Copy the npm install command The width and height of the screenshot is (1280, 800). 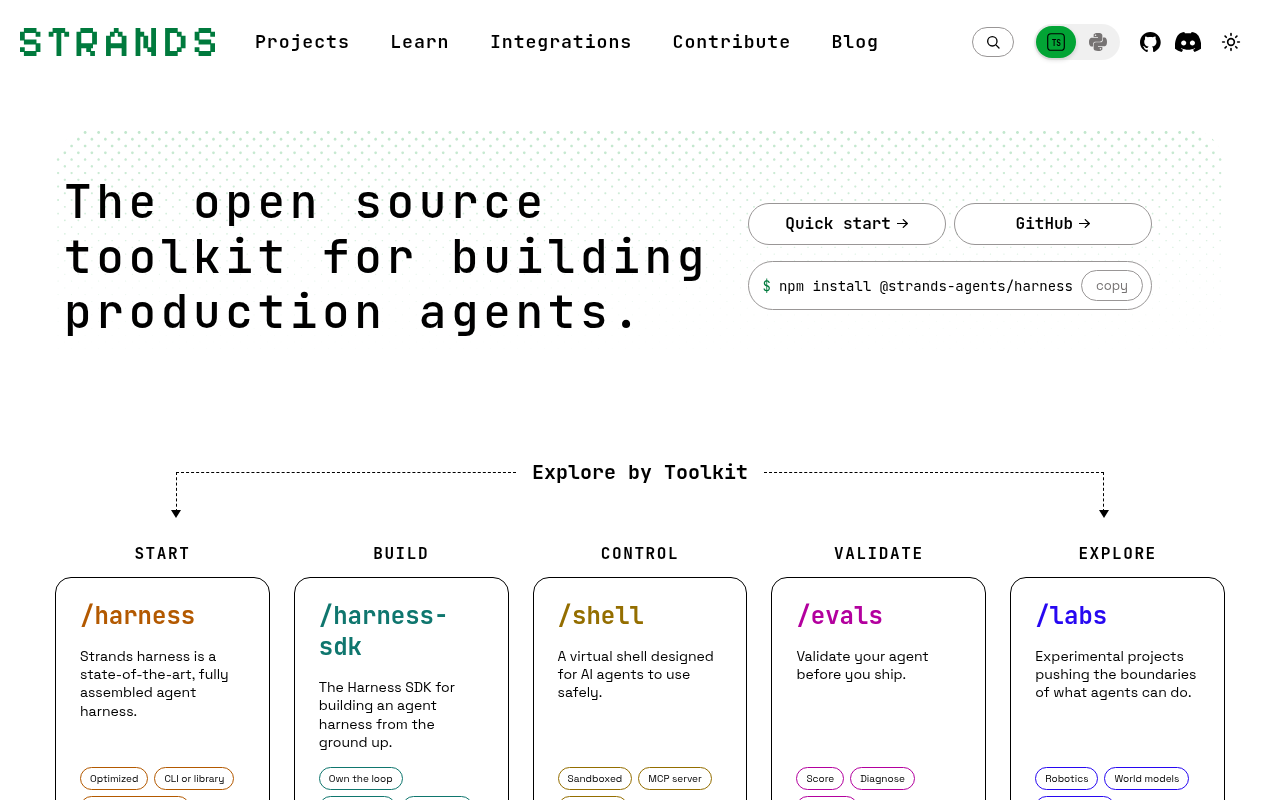pyautogui.click(x=1112, y=286)
